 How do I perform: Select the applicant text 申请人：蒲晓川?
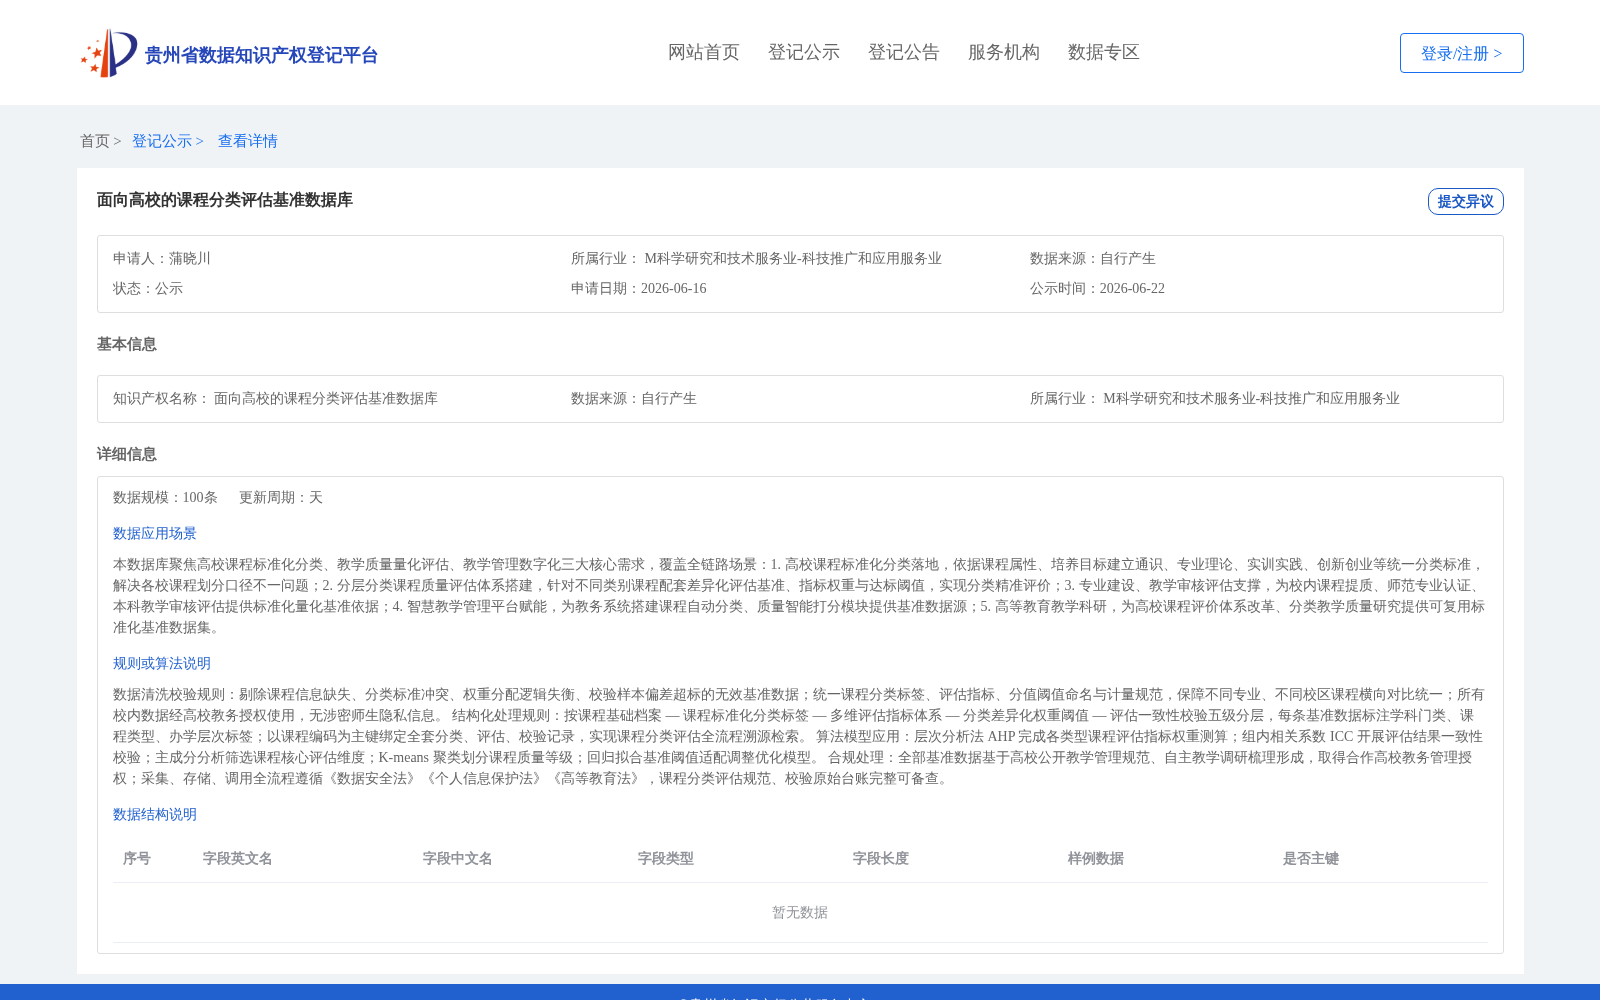coord(162,258)
